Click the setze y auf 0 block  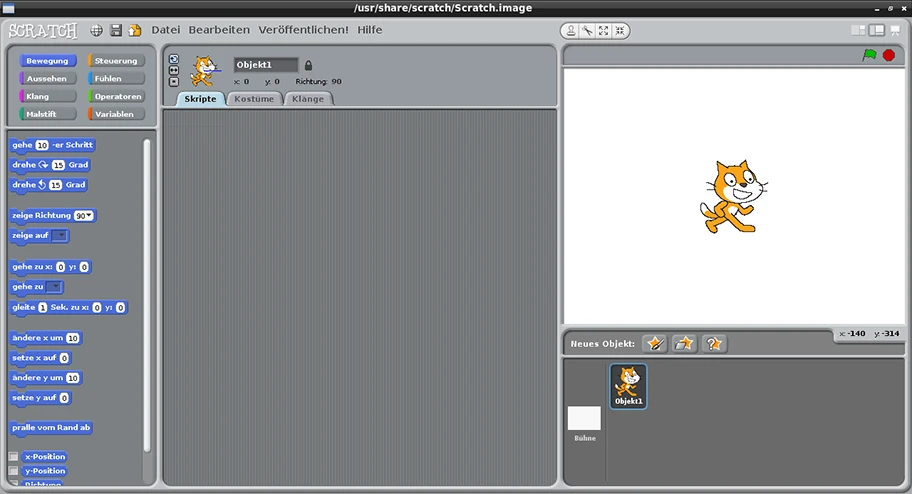coord(40,398)
